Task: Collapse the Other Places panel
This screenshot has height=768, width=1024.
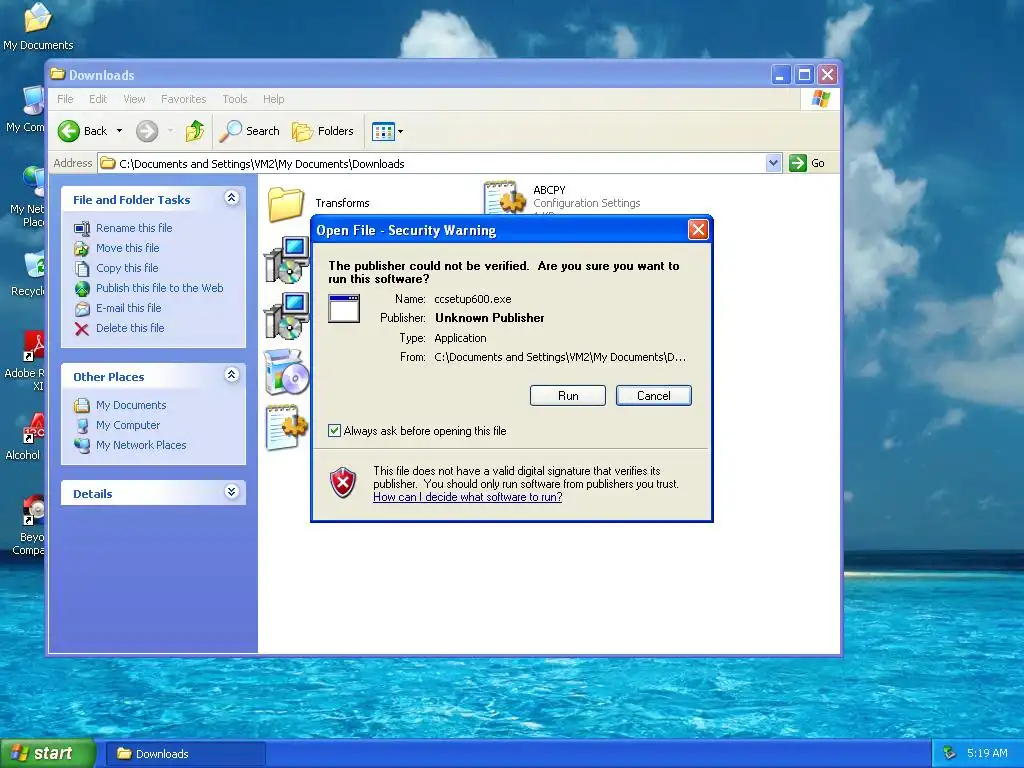Action: pyautogui.click(x=231, y=374)
